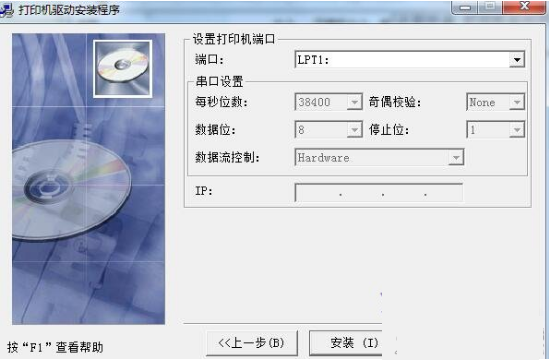549x360 pixels.
Task: Start installation with the 安装(I) button
Action: tap(346, 343)
